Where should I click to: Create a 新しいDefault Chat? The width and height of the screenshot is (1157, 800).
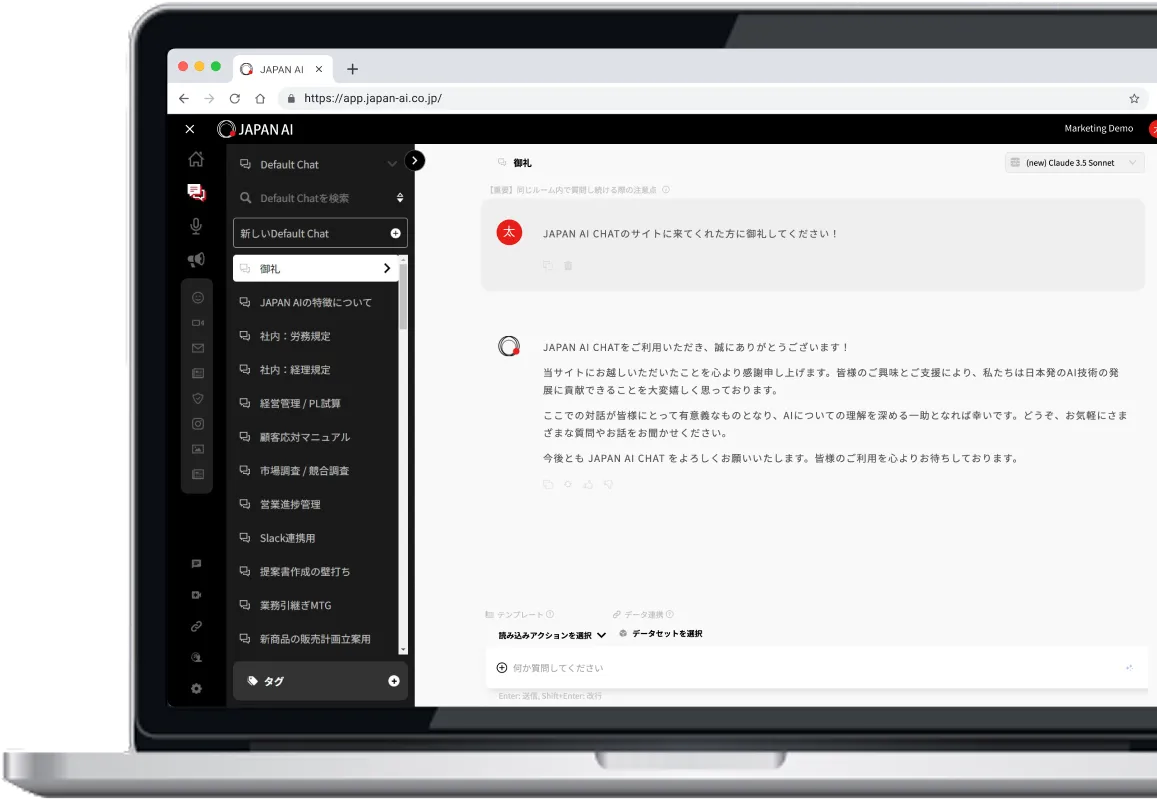320,233
